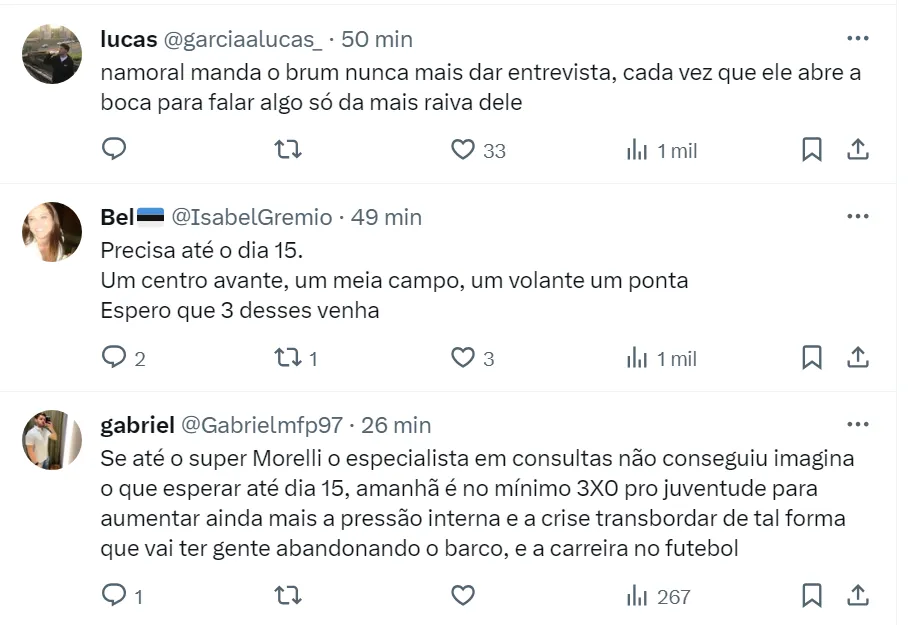View analytics on lucas's tweet
915x625 pixels.
pyautogui.click(x=660, y=150)
